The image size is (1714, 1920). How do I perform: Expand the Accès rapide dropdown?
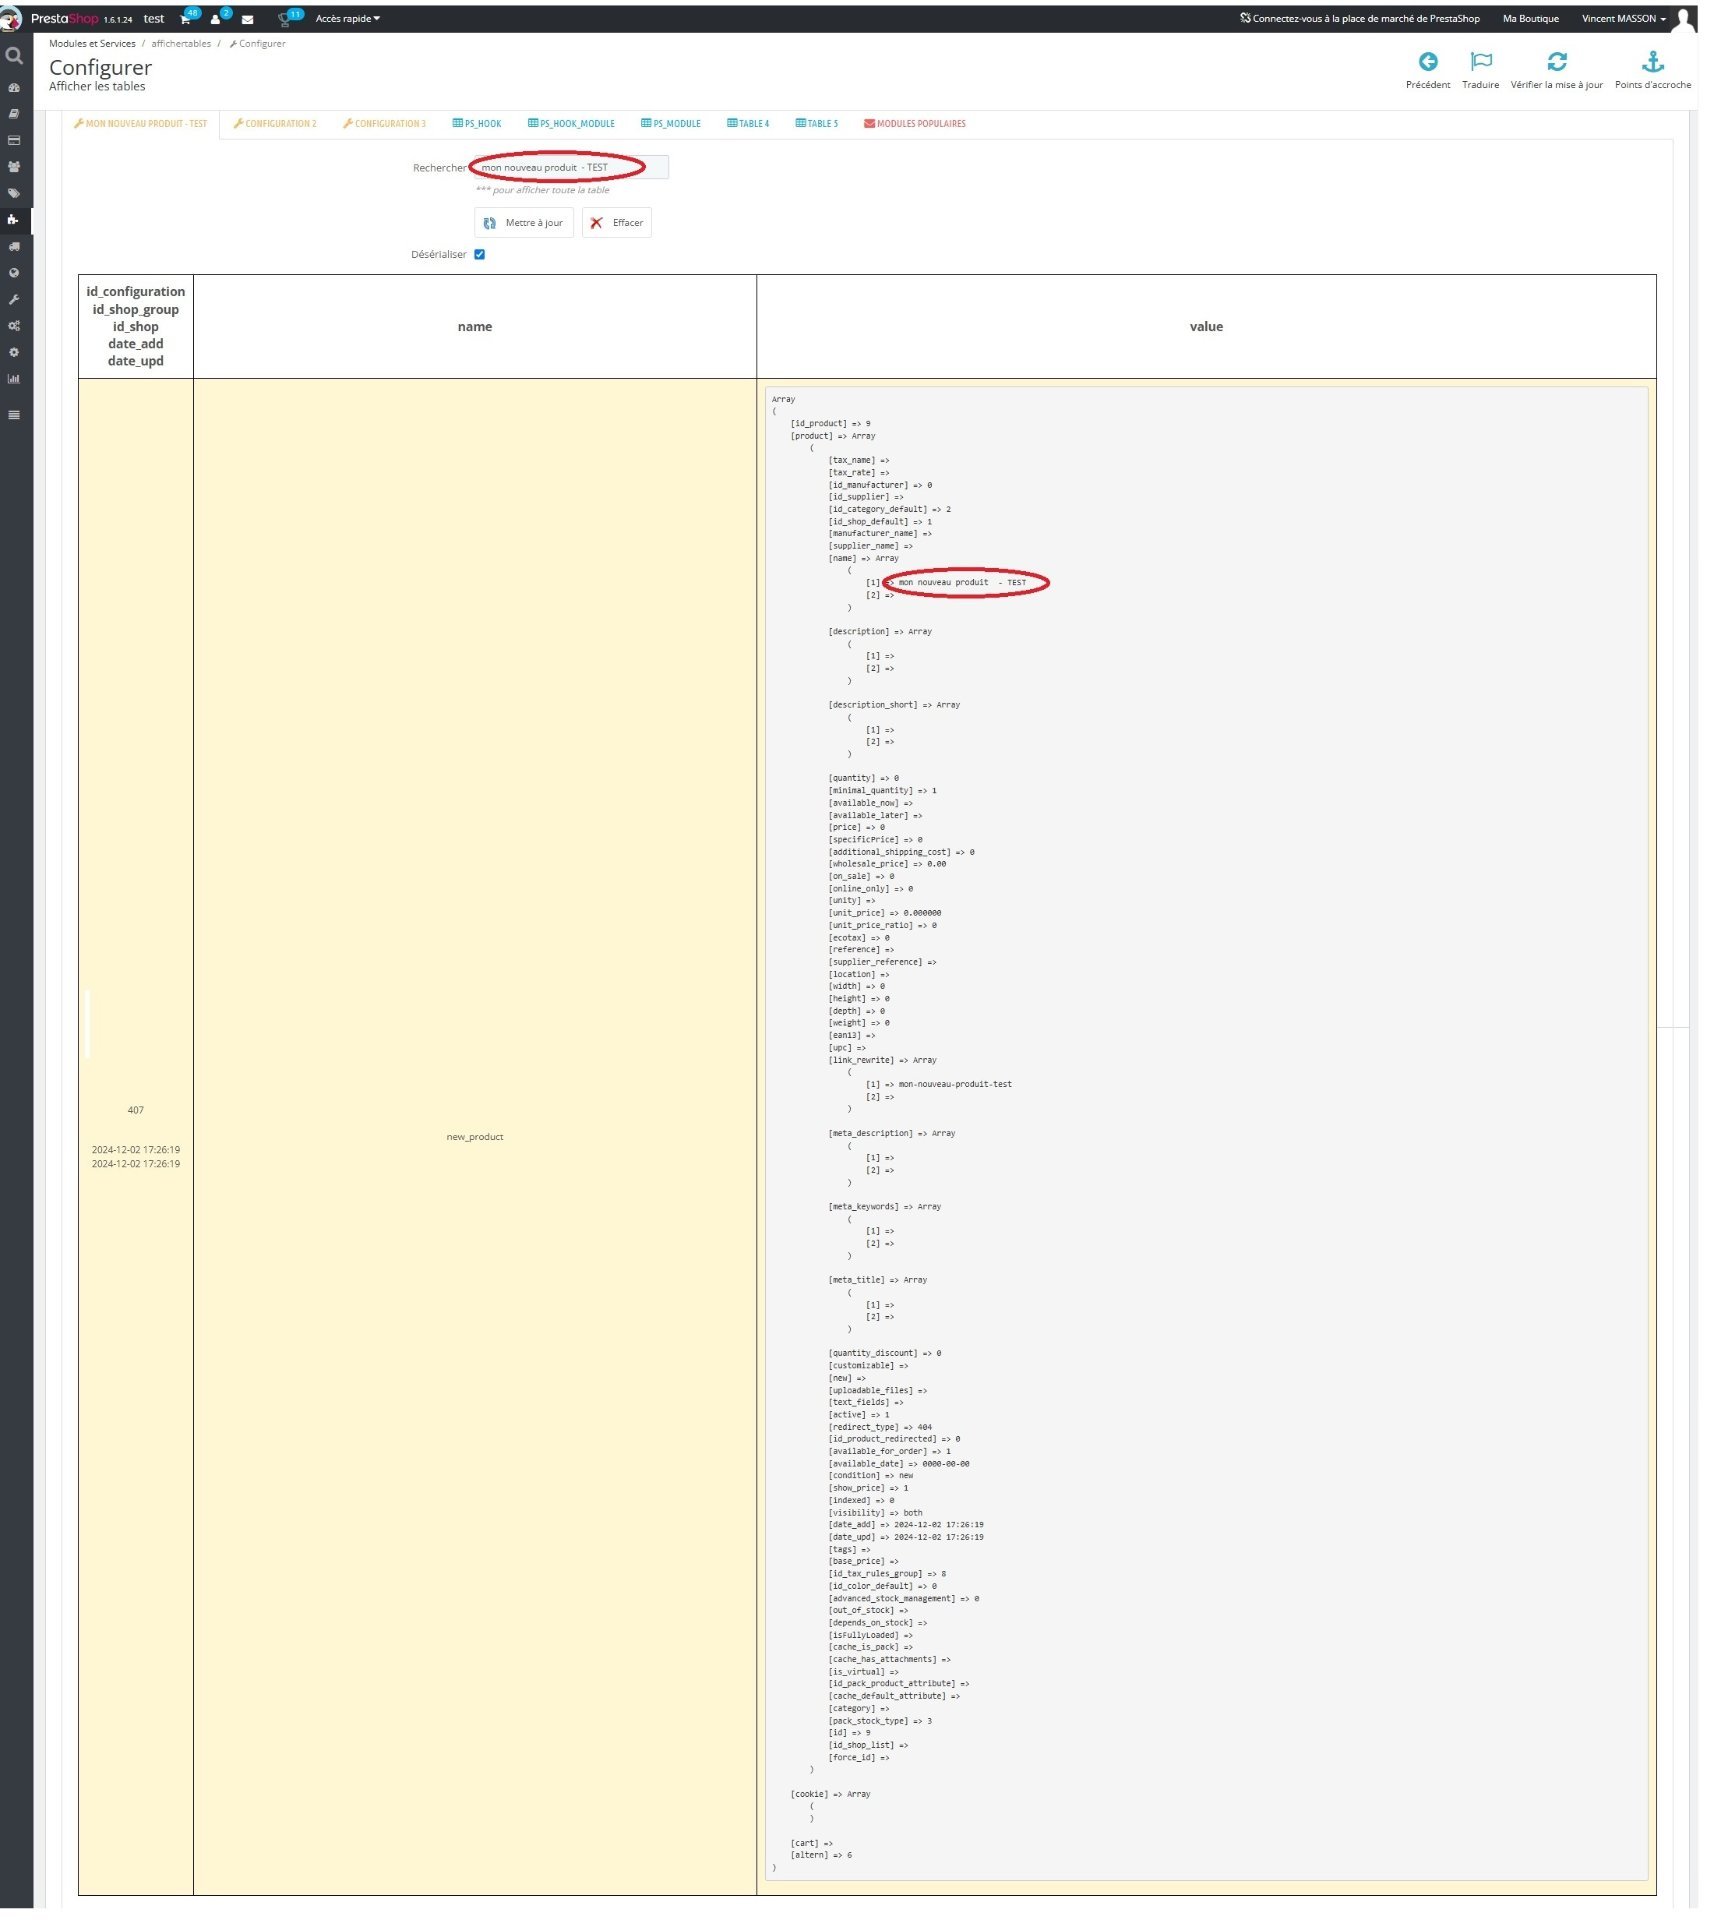[x=347, y=19]
